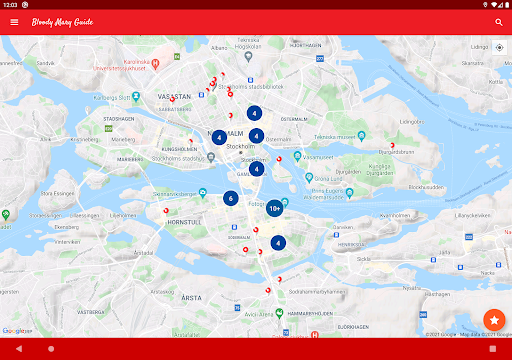Open the southernmost 4 cluster in Södermalm
The width and height of the screenshot is (512, 360).
click(278, 243)
